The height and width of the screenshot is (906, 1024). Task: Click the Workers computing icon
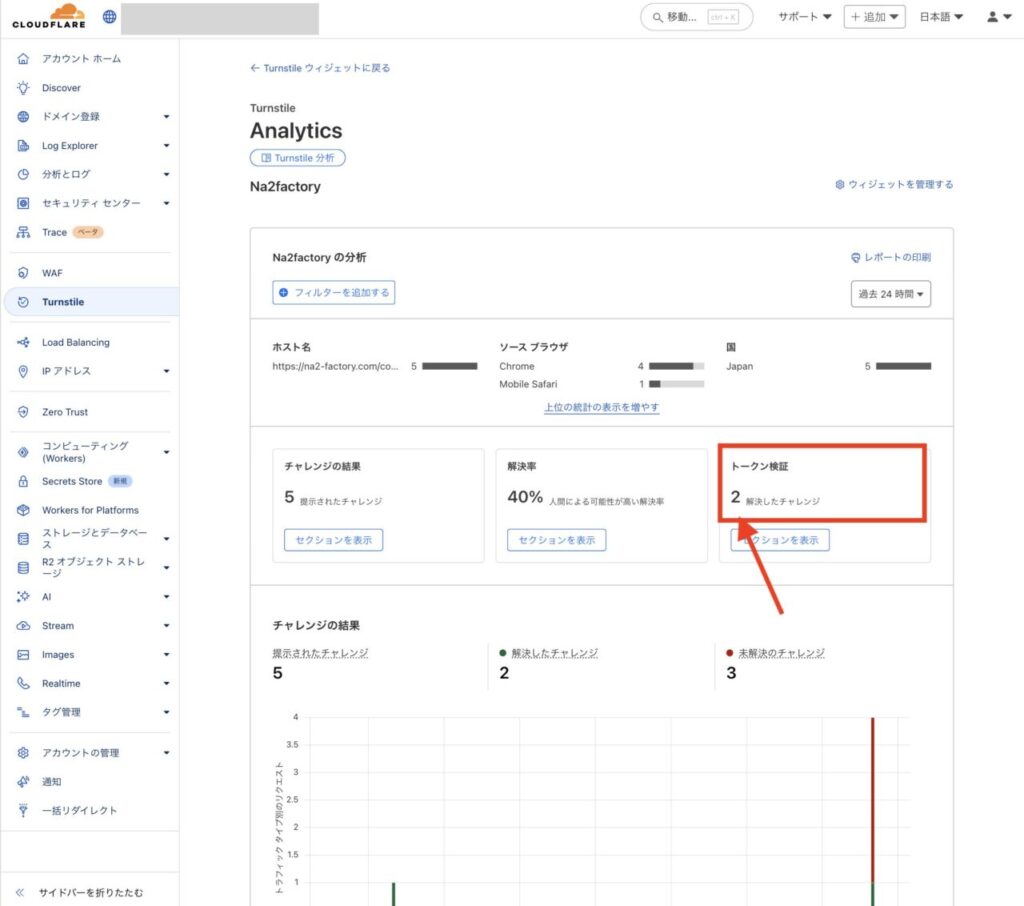click(x=23, y=452)
